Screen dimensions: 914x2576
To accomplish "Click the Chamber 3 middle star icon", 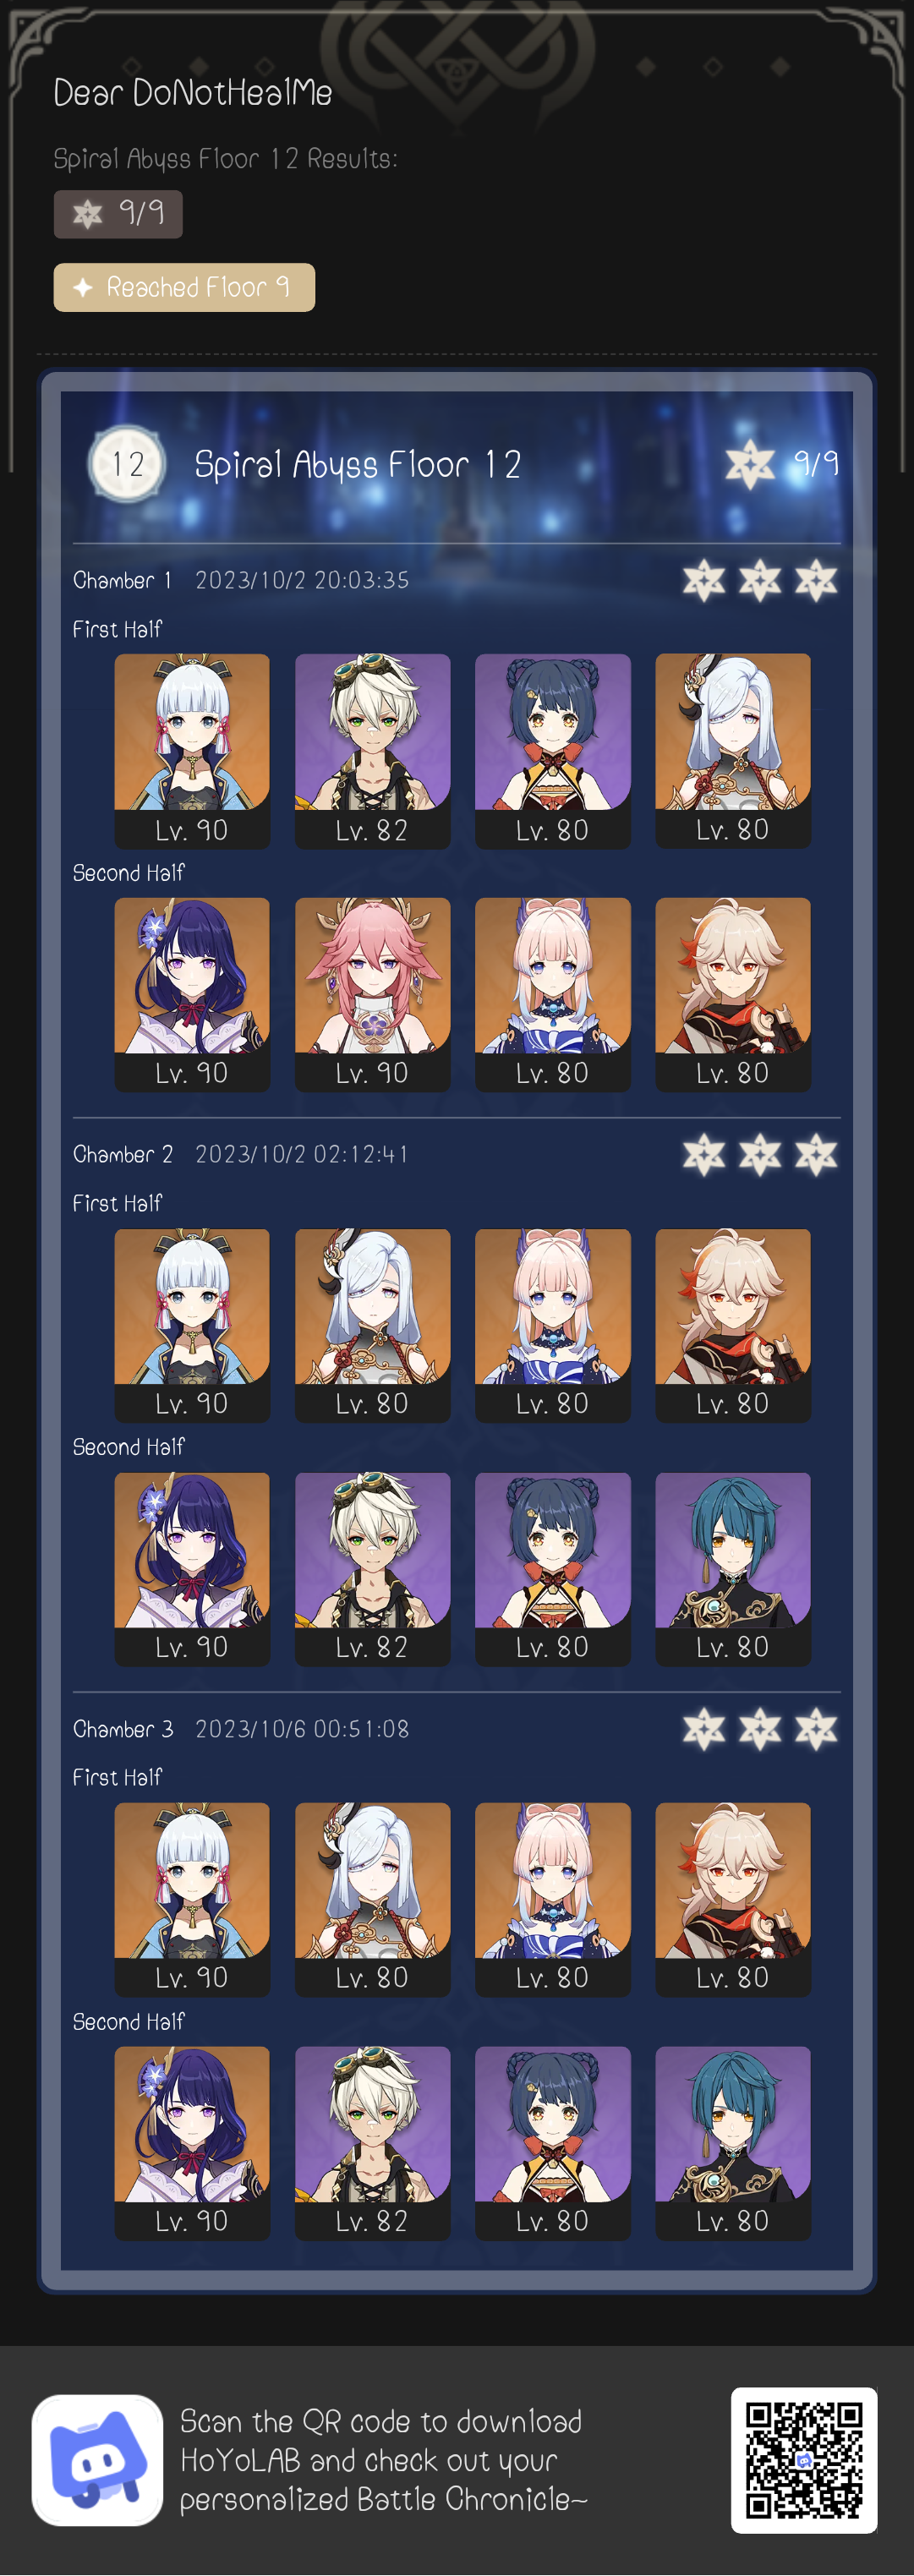I will click(760, 1729).
